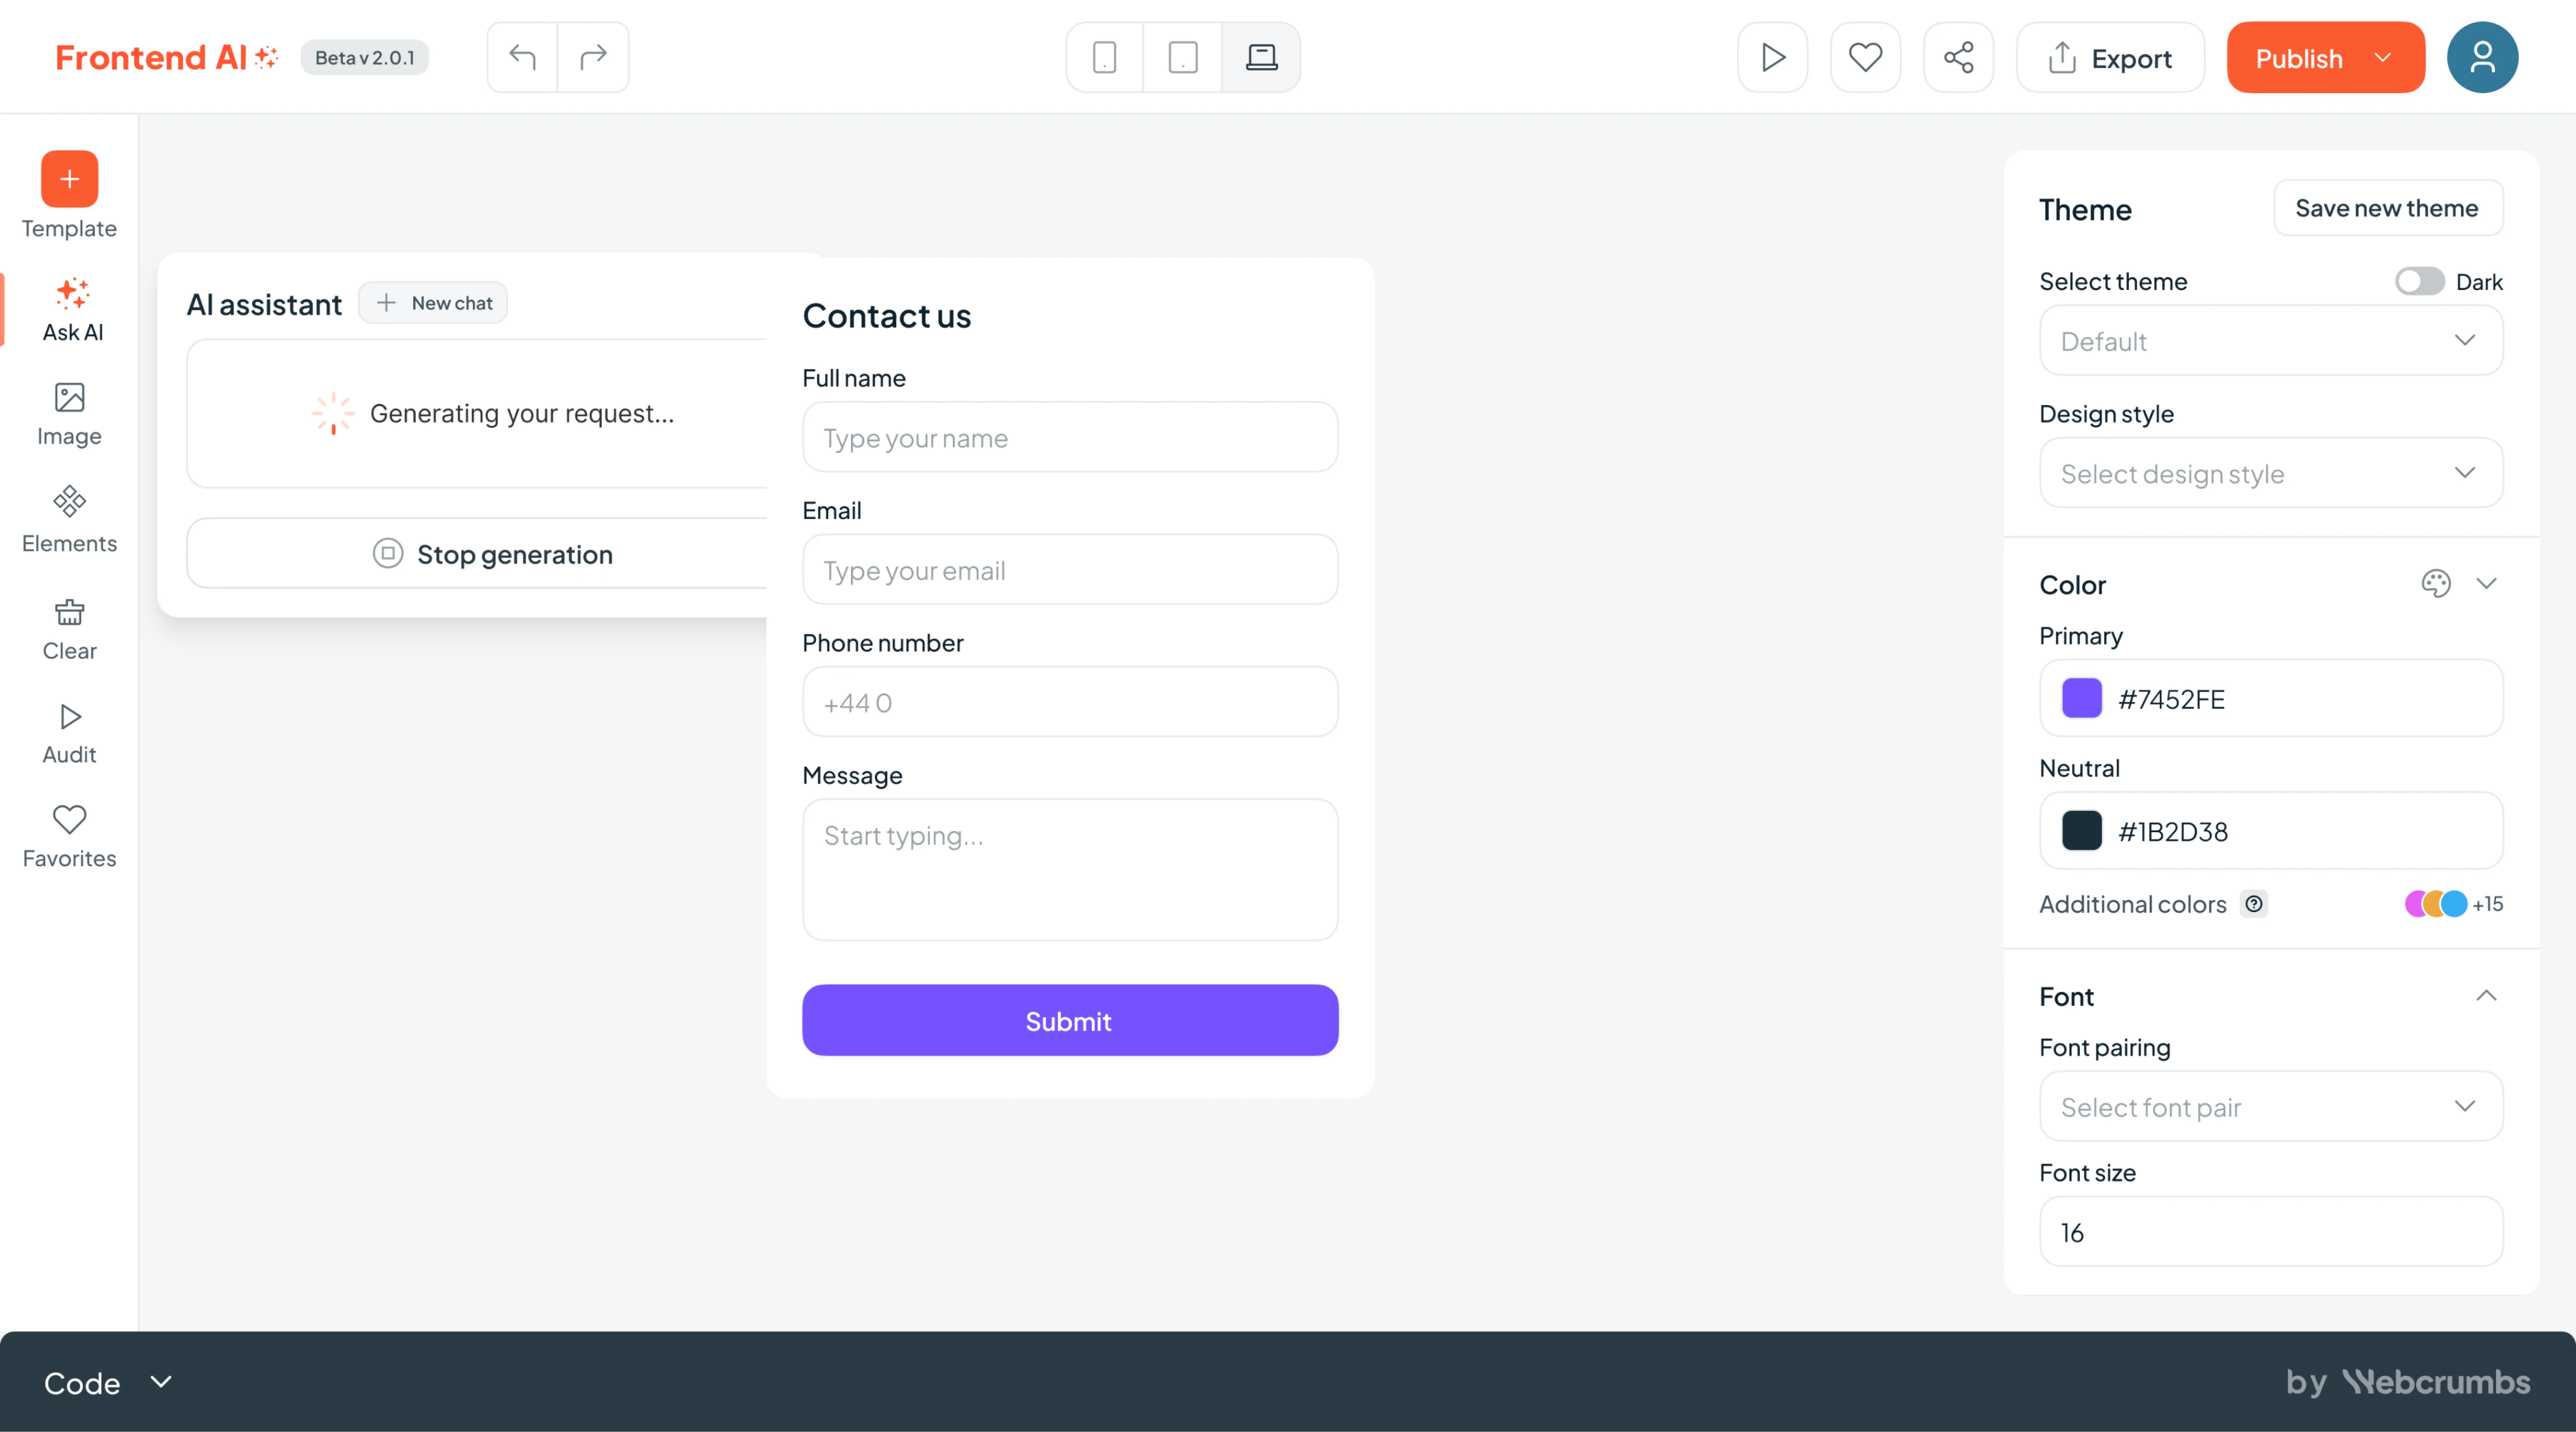The image size is (2576, 1432).
Task: Open the Default theme dropdown
Action: click(2271, 341)
